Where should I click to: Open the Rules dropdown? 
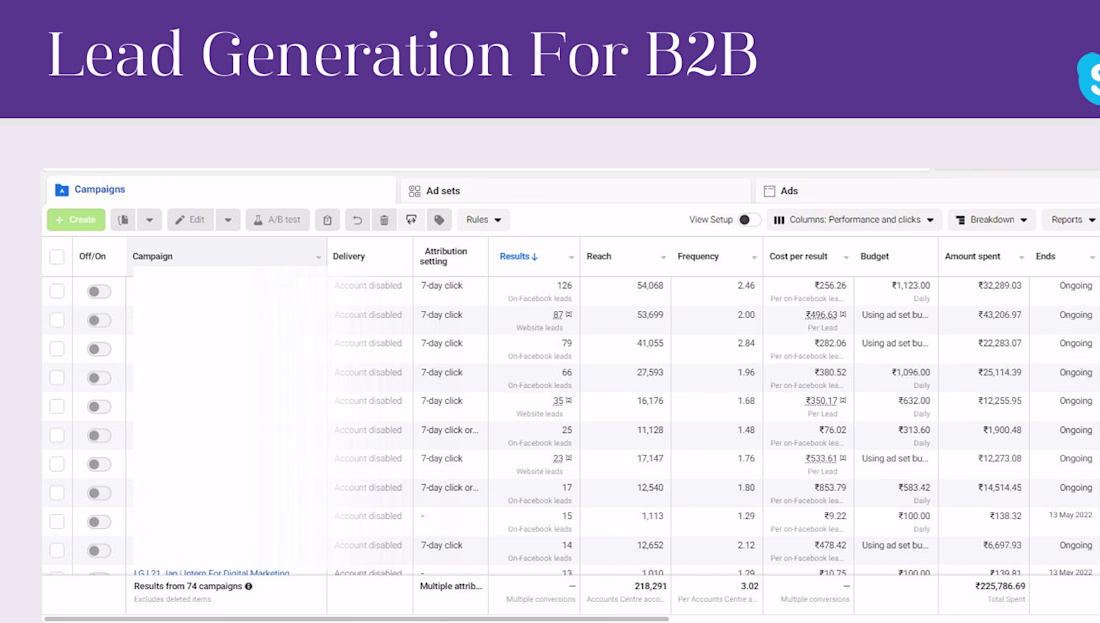click(x=483, y=220)
